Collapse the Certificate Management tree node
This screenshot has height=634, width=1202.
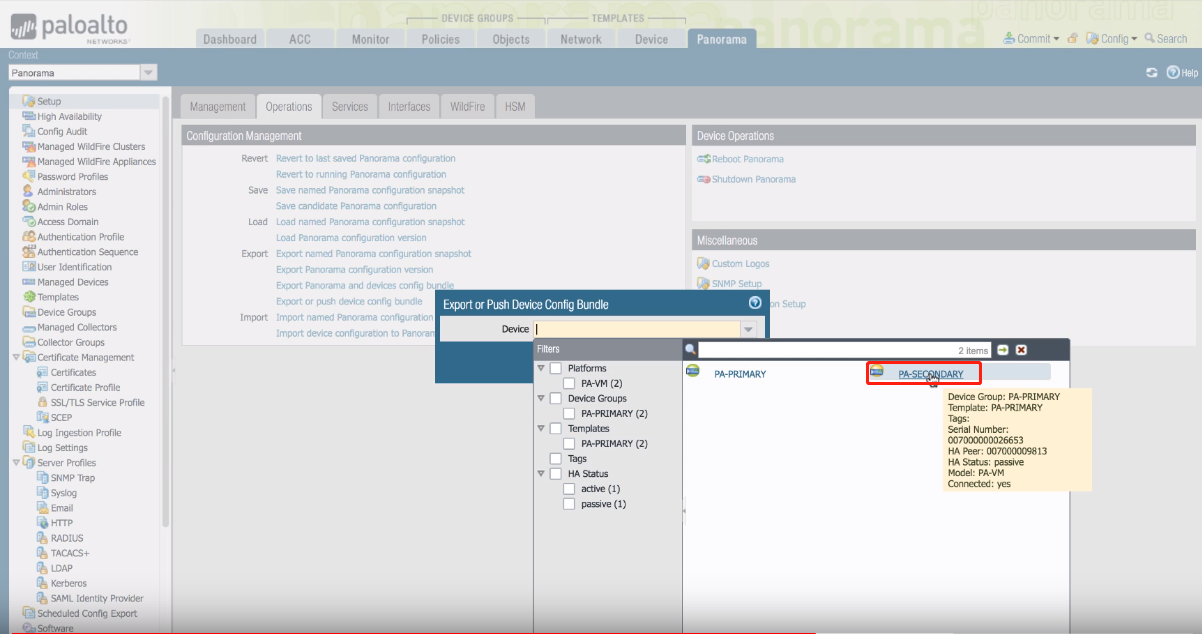point(16,358)
